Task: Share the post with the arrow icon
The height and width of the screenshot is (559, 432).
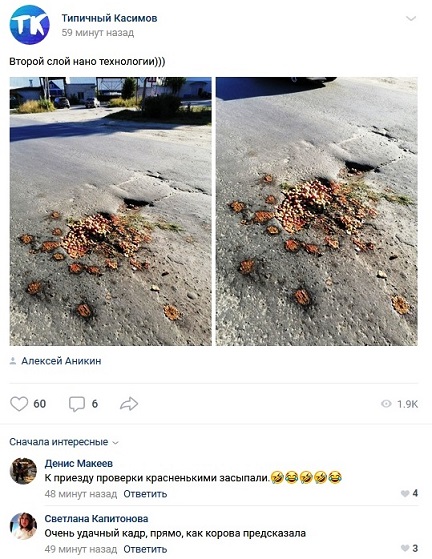Action: pyautogui.click(x=129, y=404)
